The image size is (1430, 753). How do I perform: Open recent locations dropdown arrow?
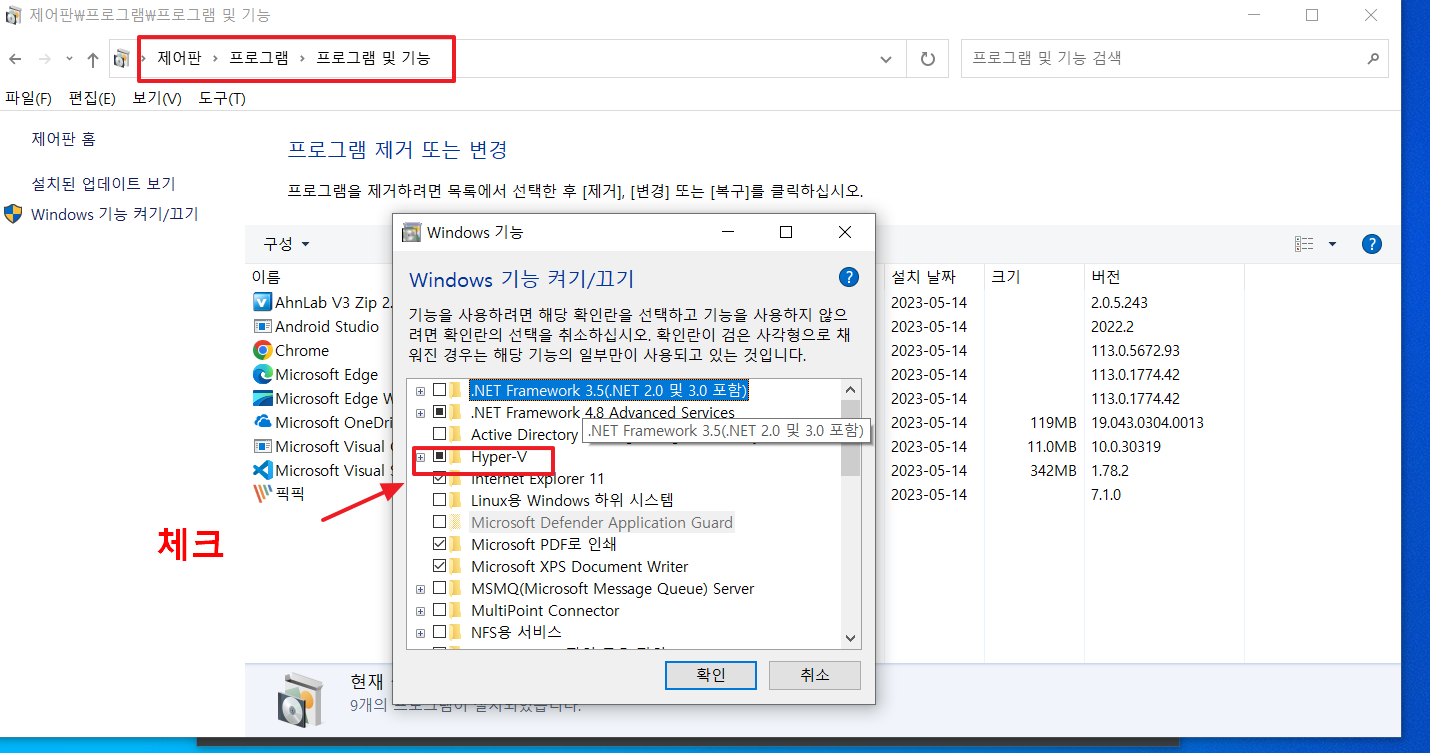pos(69,59)
